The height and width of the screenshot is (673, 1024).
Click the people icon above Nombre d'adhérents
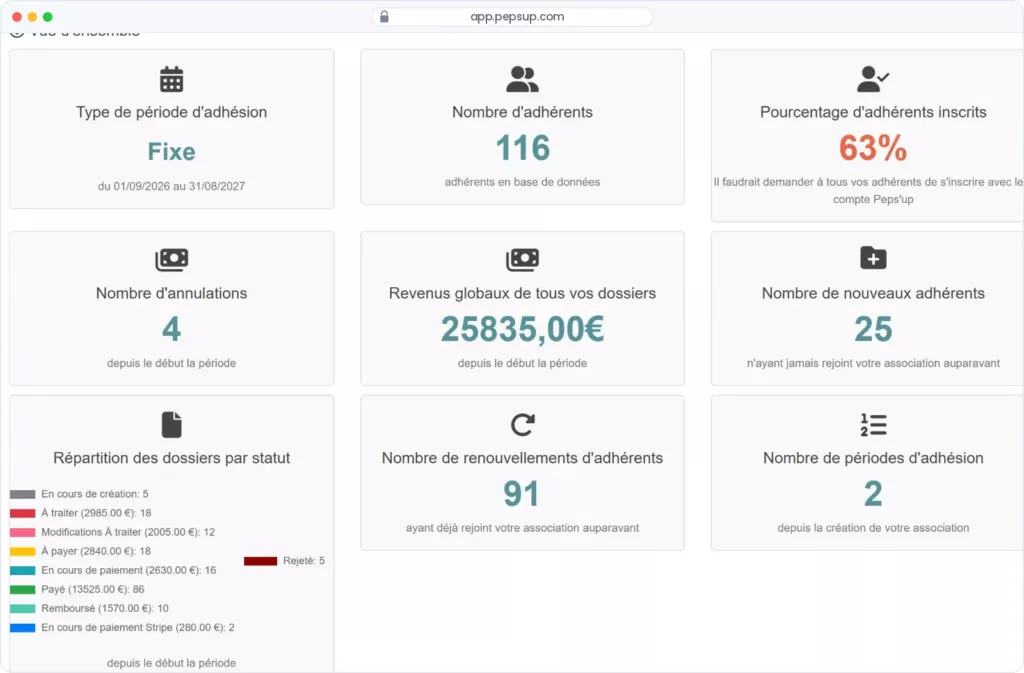(x=522, y=79)
